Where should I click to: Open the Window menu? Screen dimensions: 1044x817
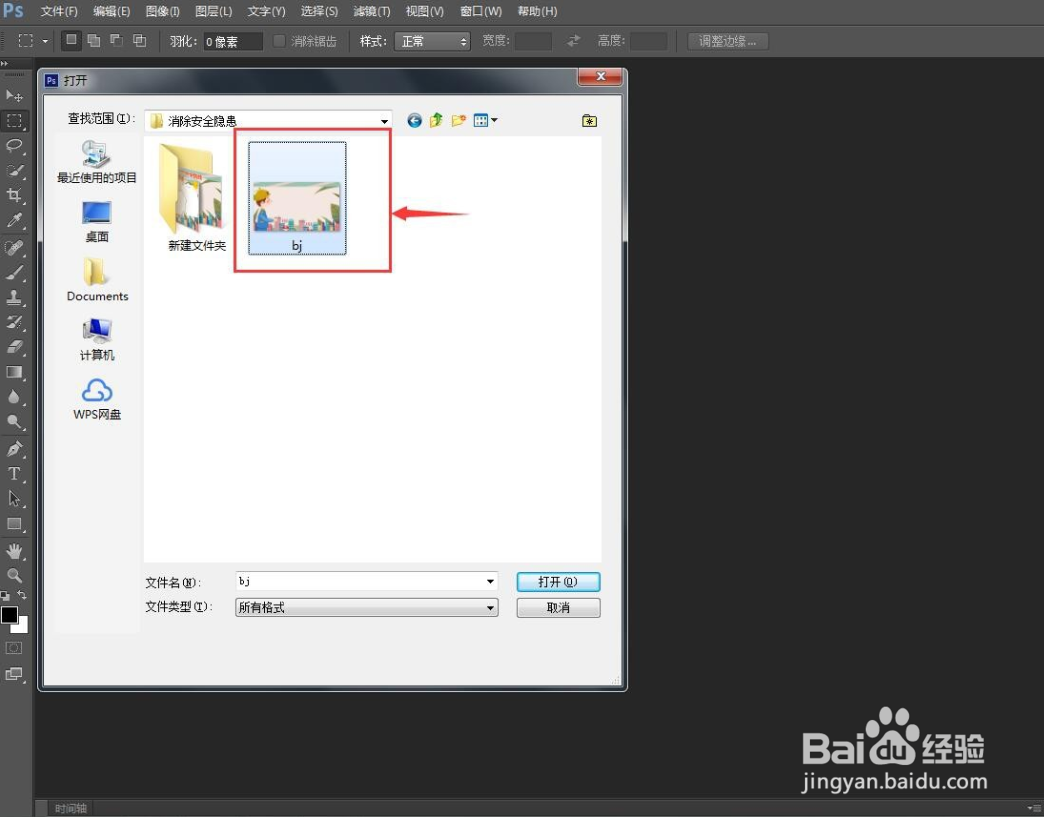tap(481, 11)
